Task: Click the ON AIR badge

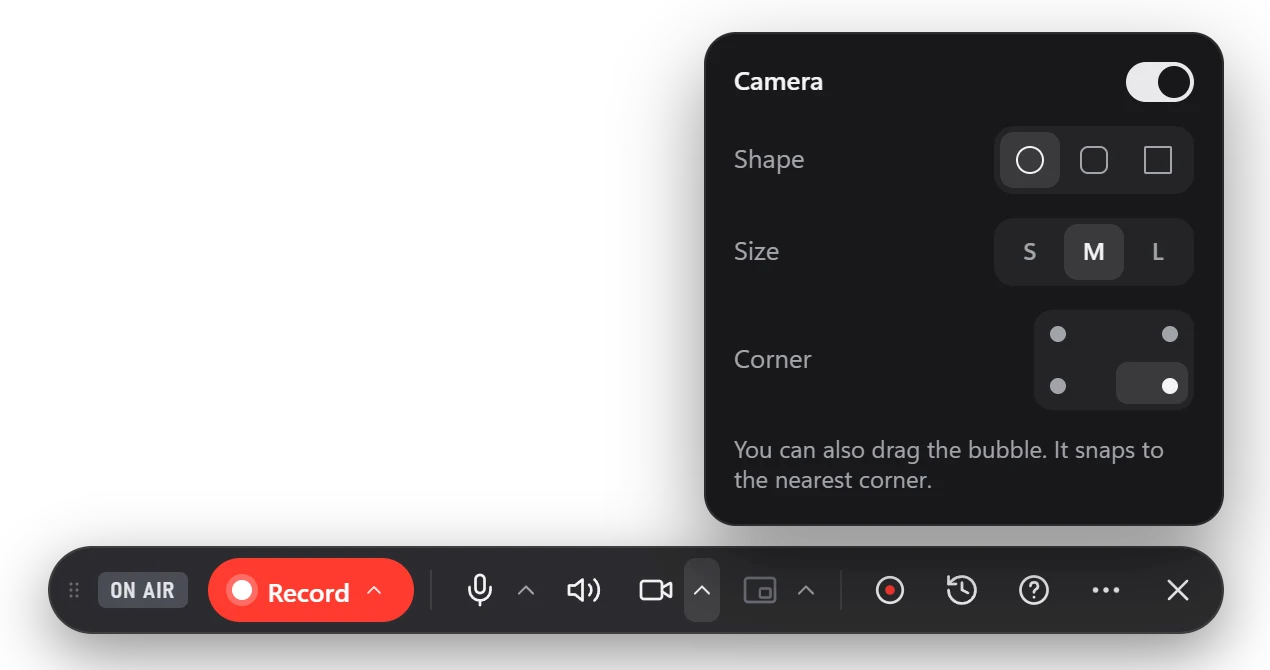Action: 143,590
